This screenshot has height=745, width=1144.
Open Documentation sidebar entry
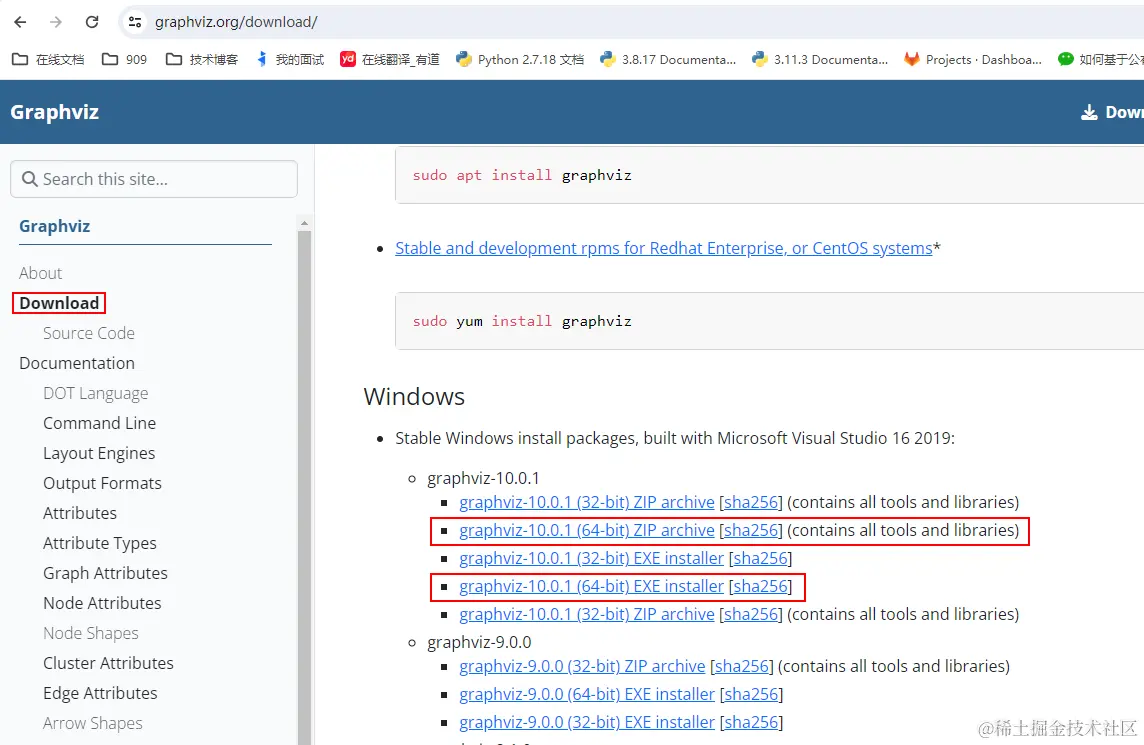coord(77,363)
